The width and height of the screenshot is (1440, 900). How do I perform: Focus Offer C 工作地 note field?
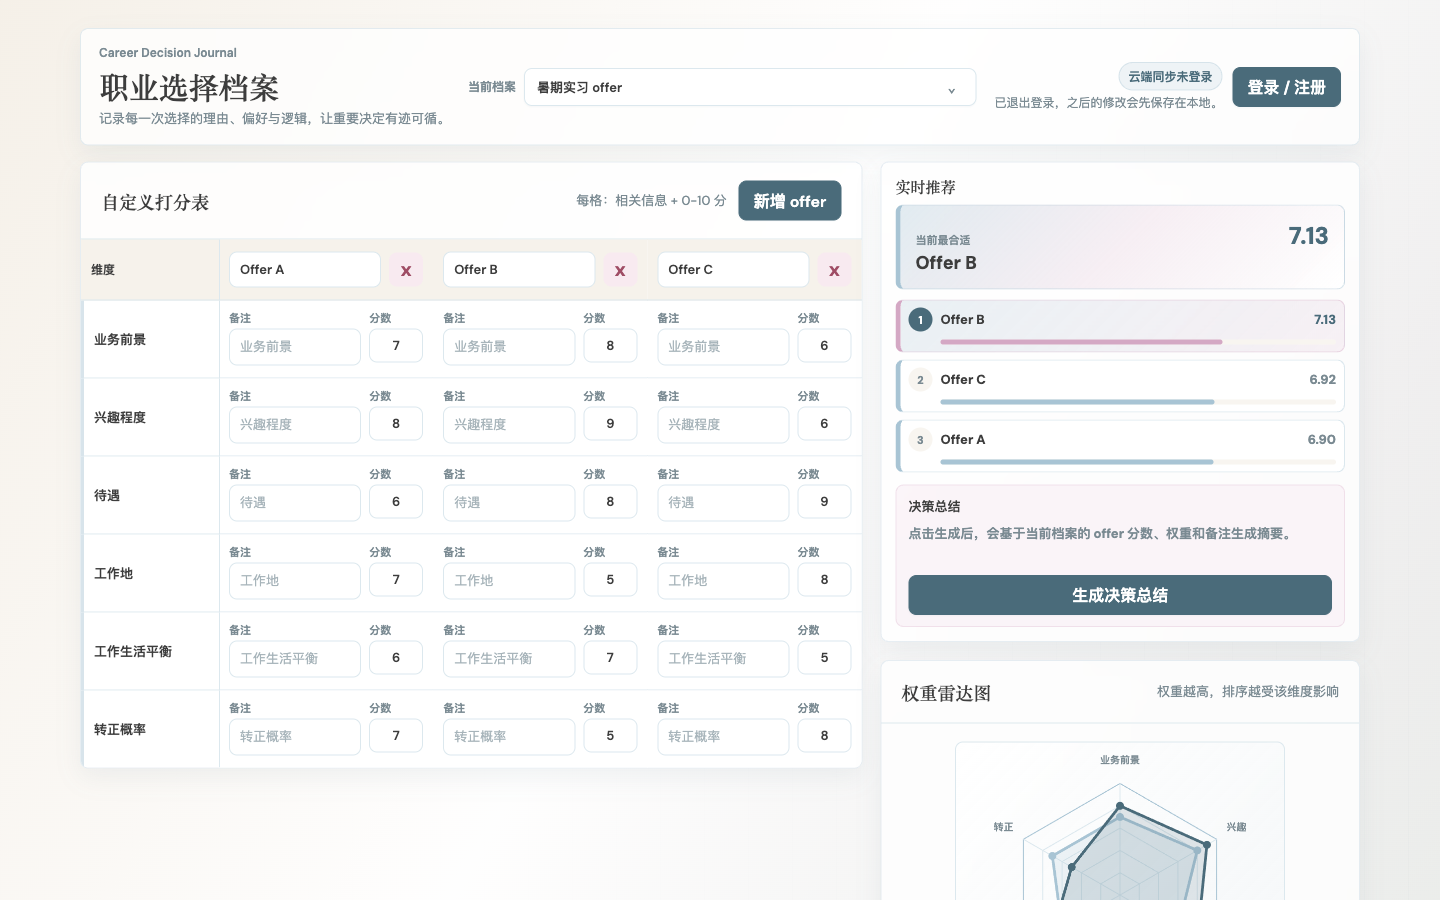point(723,581)
